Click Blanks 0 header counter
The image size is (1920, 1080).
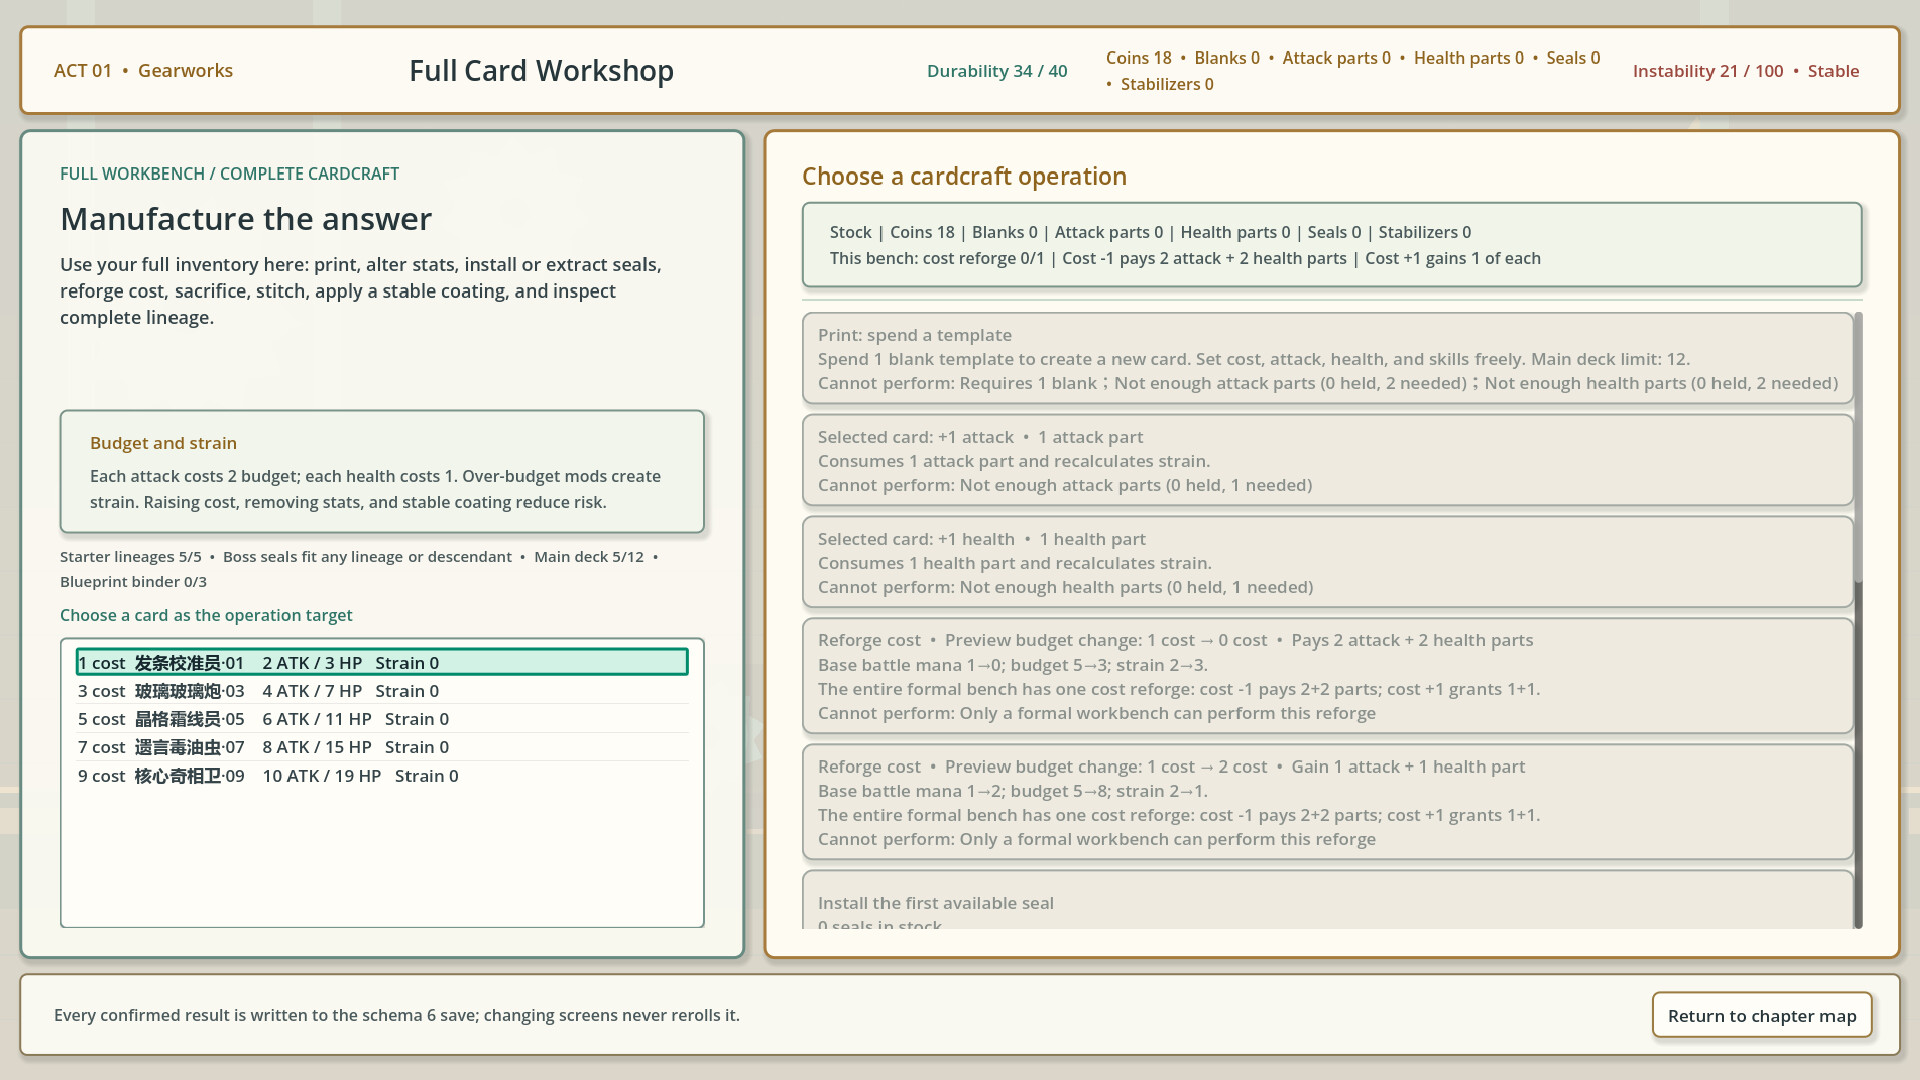pyautogui.click(x=1227, y=58)
